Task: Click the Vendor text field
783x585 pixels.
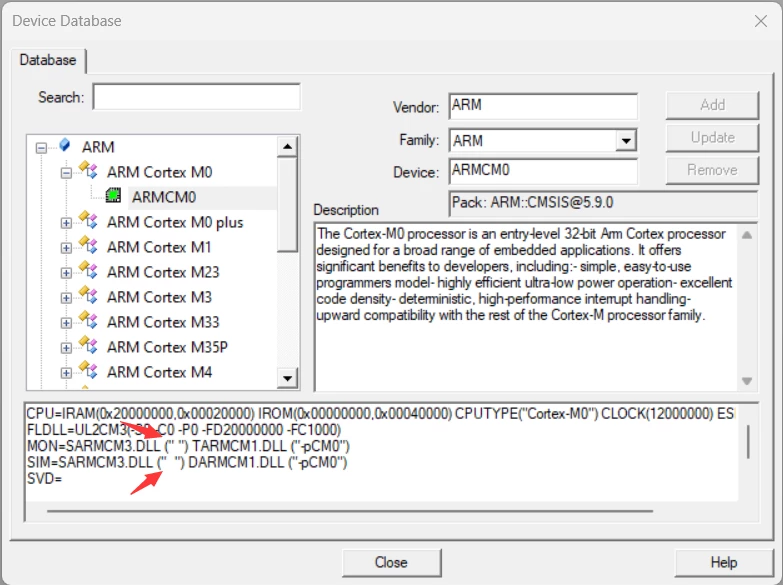Action: coord(543,106)
